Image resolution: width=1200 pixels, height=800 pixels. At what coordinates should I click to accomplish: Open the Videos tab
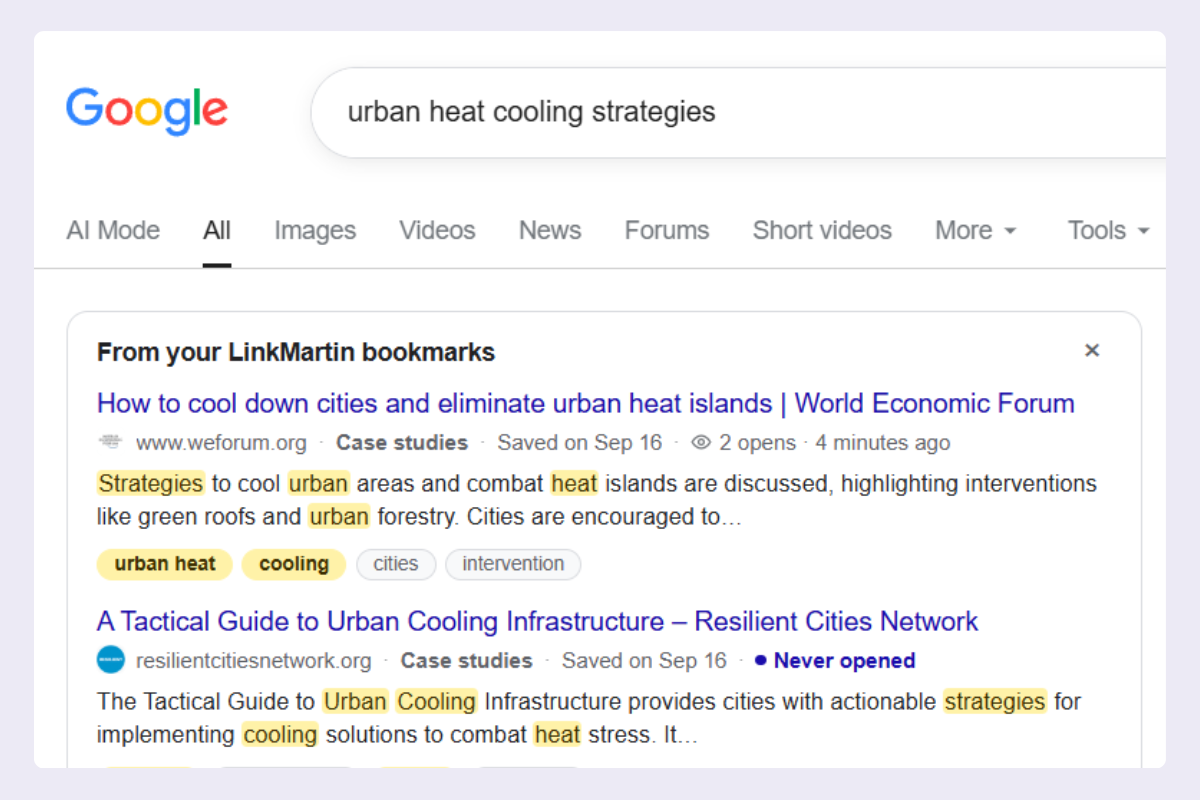coord(437,230)
